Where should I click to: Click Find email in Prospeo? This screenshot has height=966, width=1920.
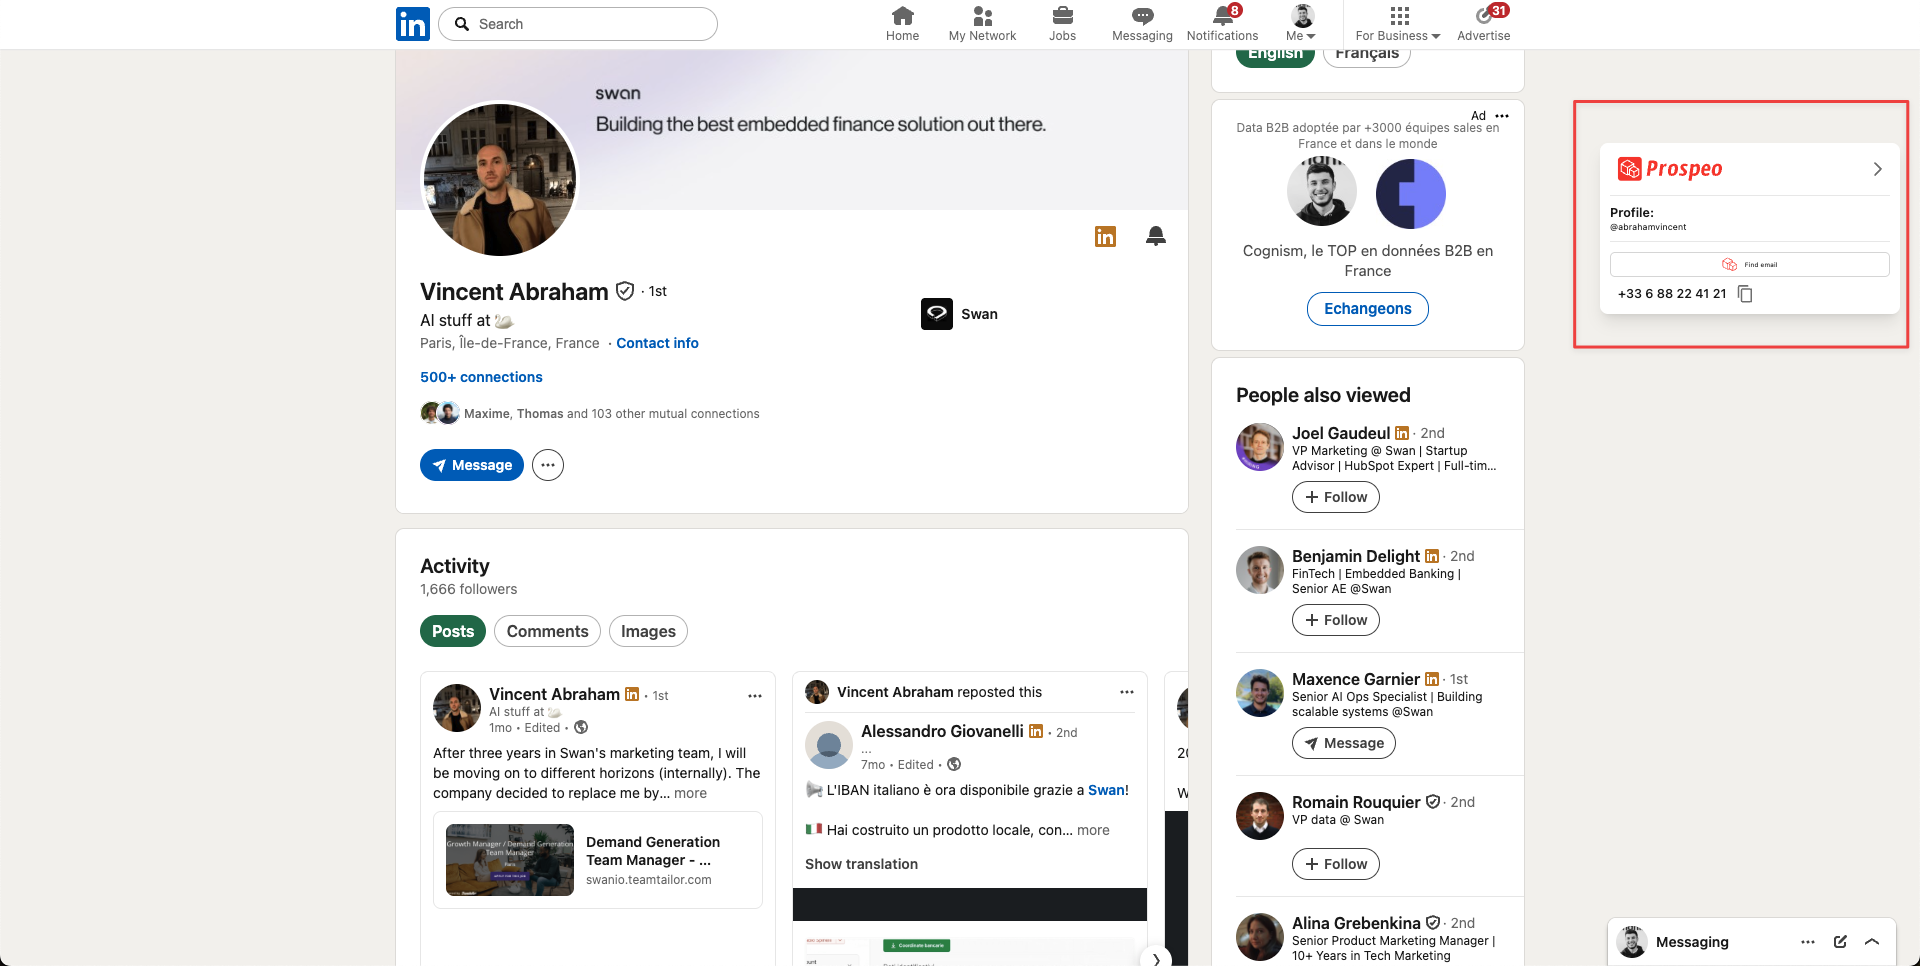tap(1749, 265)
